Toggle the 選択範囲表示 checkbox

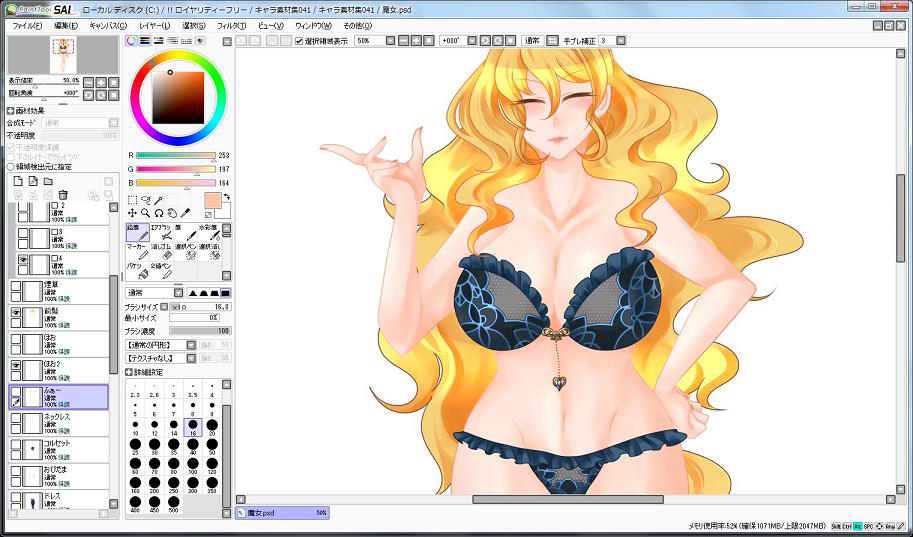point(299,41)
